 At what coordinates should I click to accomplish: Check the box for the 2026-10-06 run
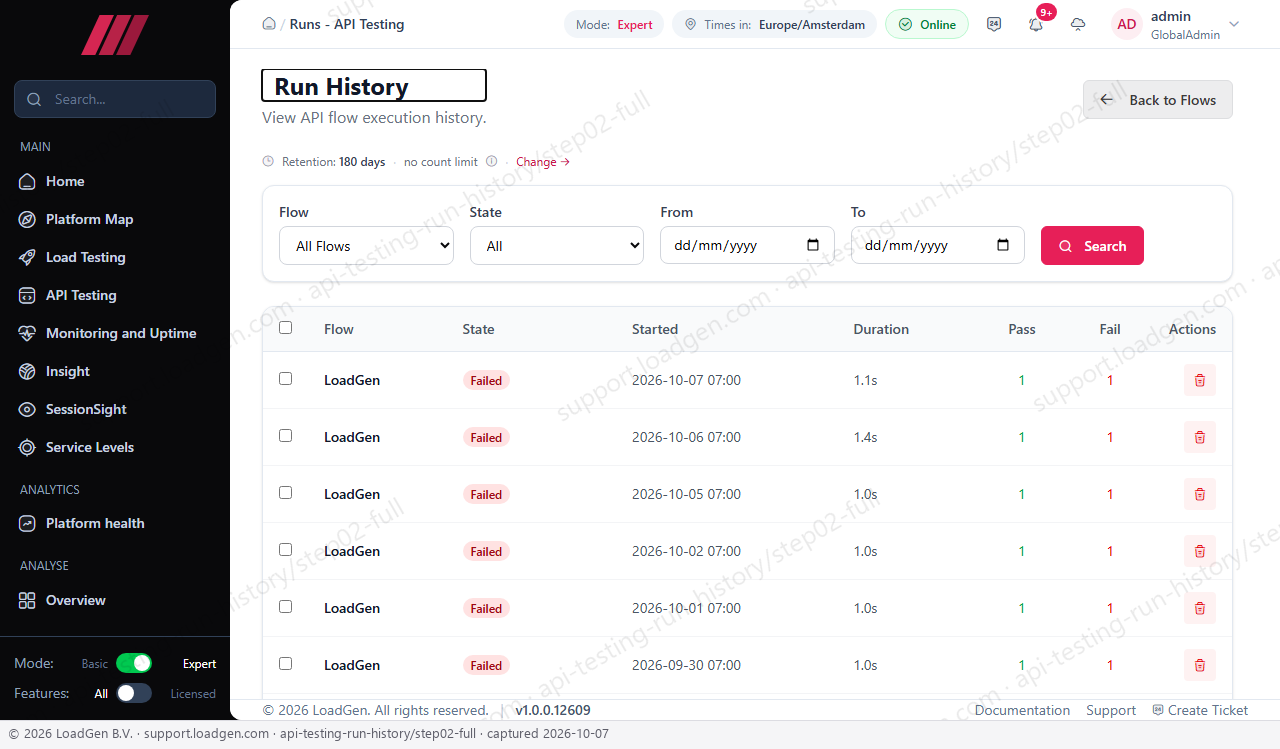(x=286, y=436)
